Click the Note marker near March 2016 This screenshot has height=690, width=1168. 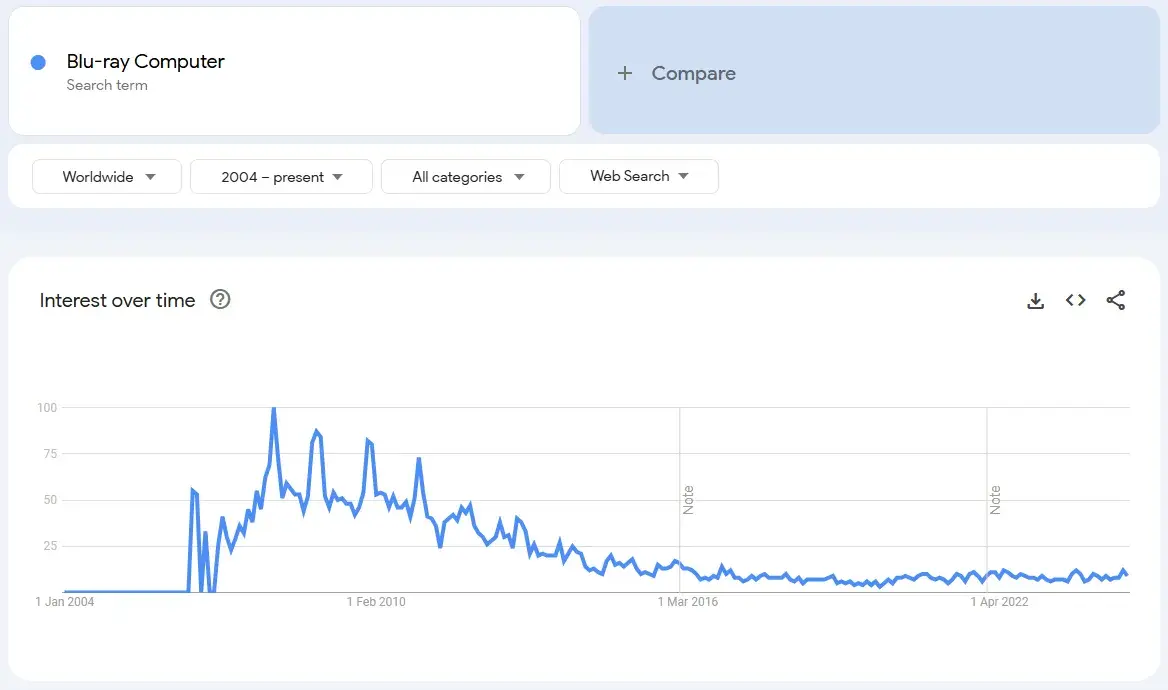click(688, 500)
